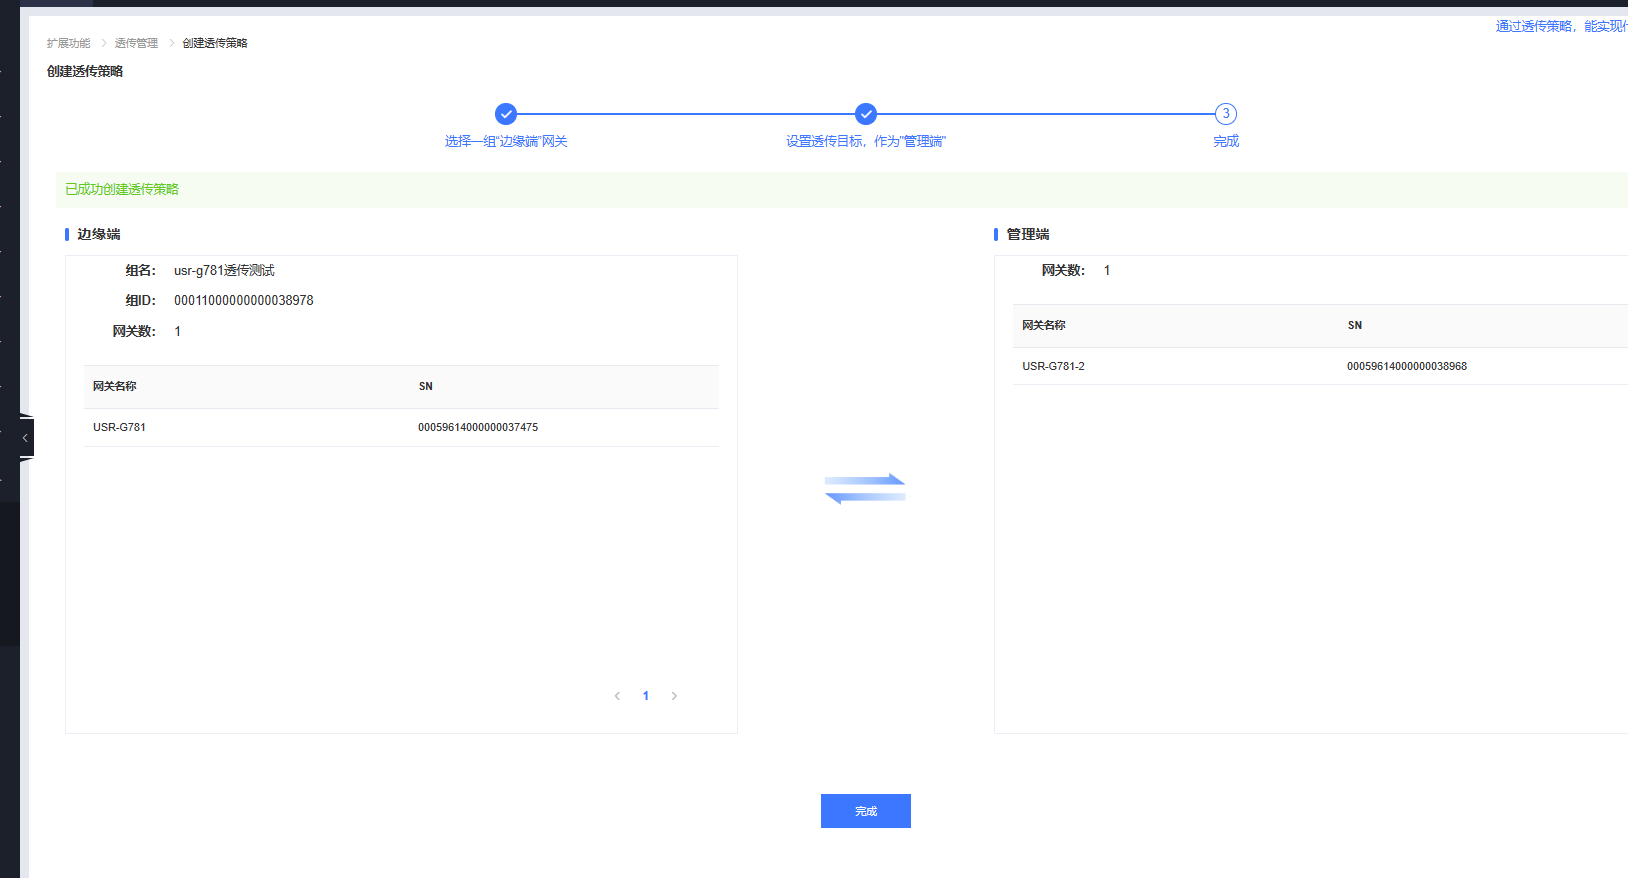
Task: Click the blue 完成 button
Action: [865, 811]
